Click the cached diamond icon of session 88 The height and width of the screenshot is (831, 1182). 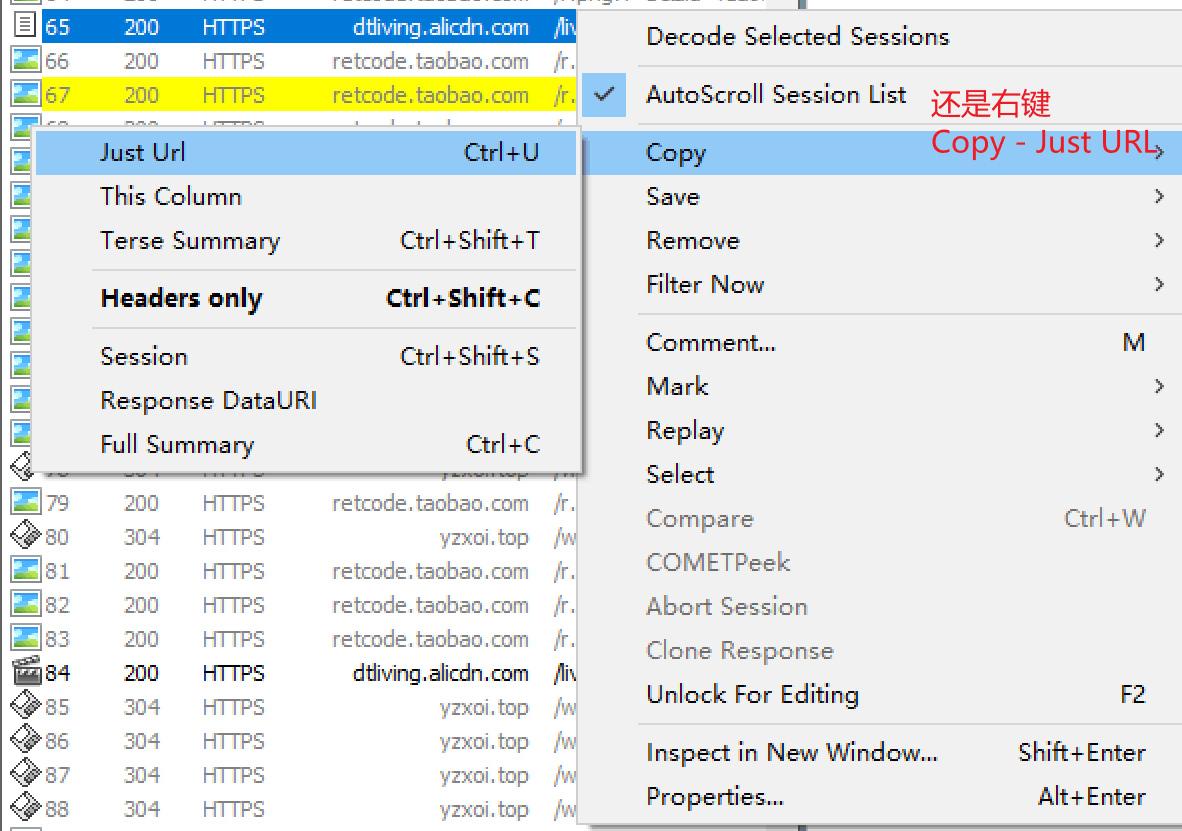coord(24,809)
